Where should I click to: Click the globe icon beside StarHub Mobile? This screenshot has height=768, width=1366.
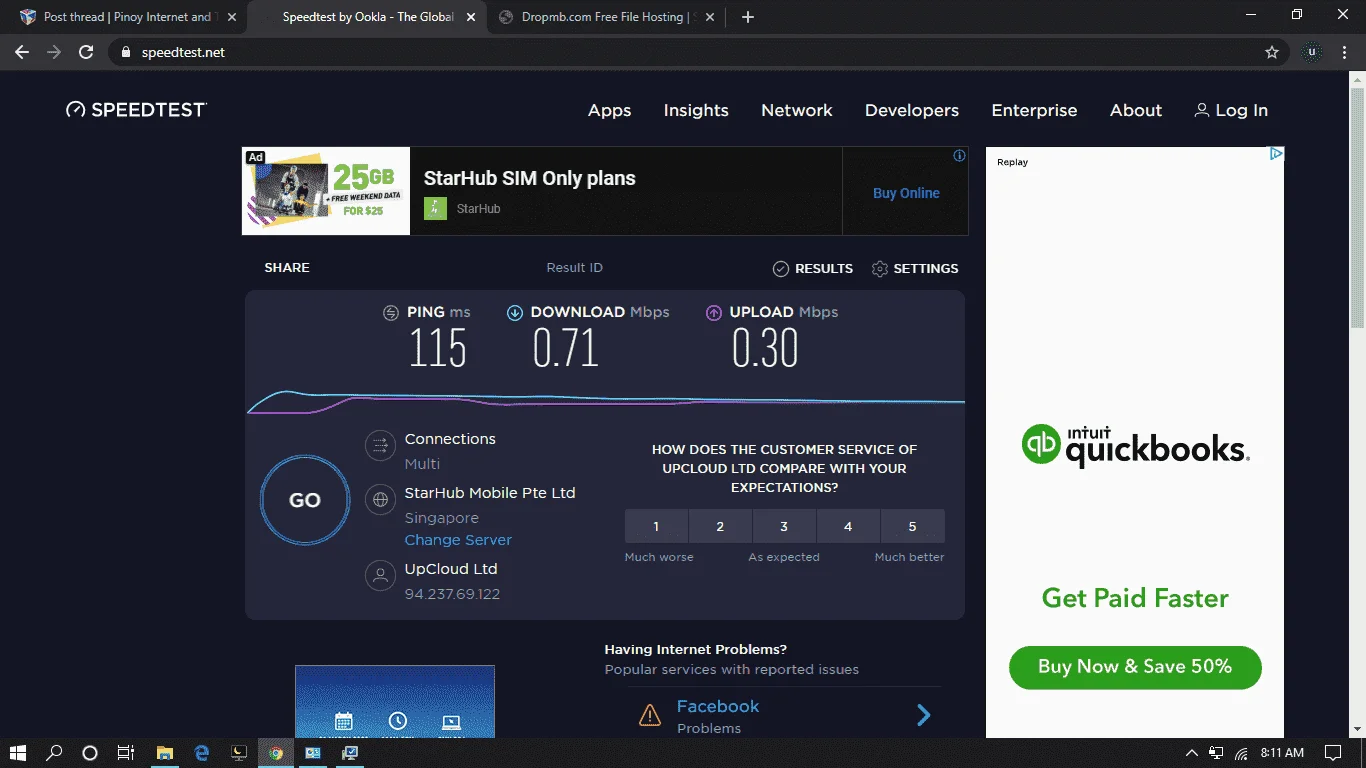tap(380, 499)
